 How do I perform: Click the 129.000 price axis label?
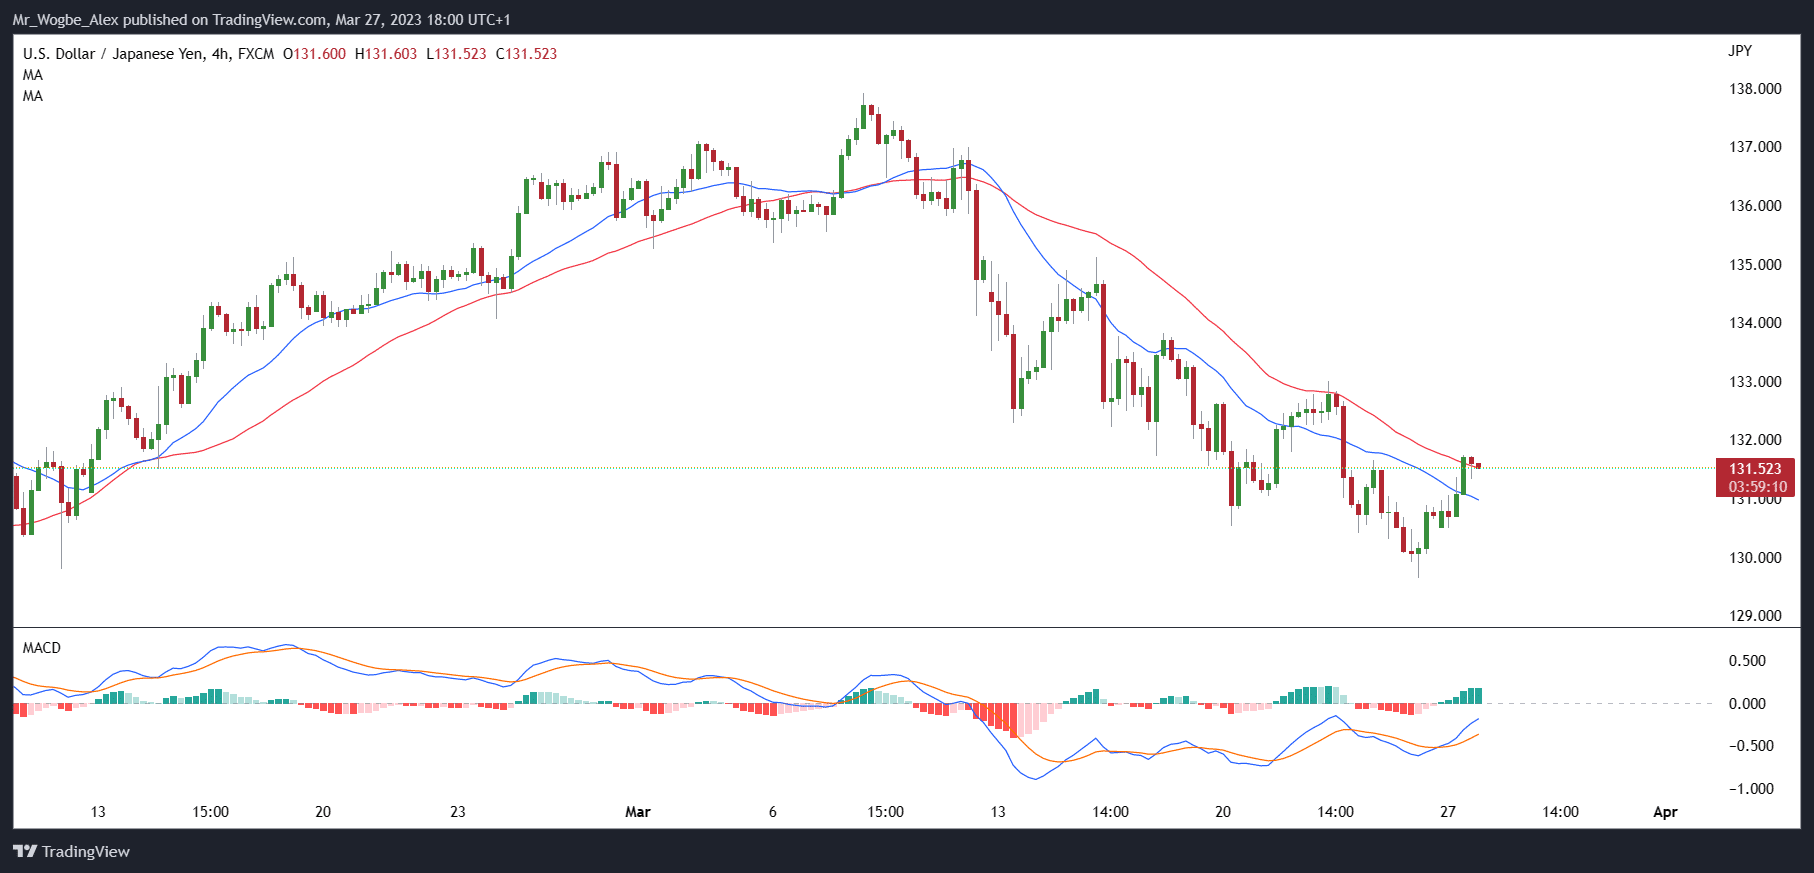point(1755,616)
